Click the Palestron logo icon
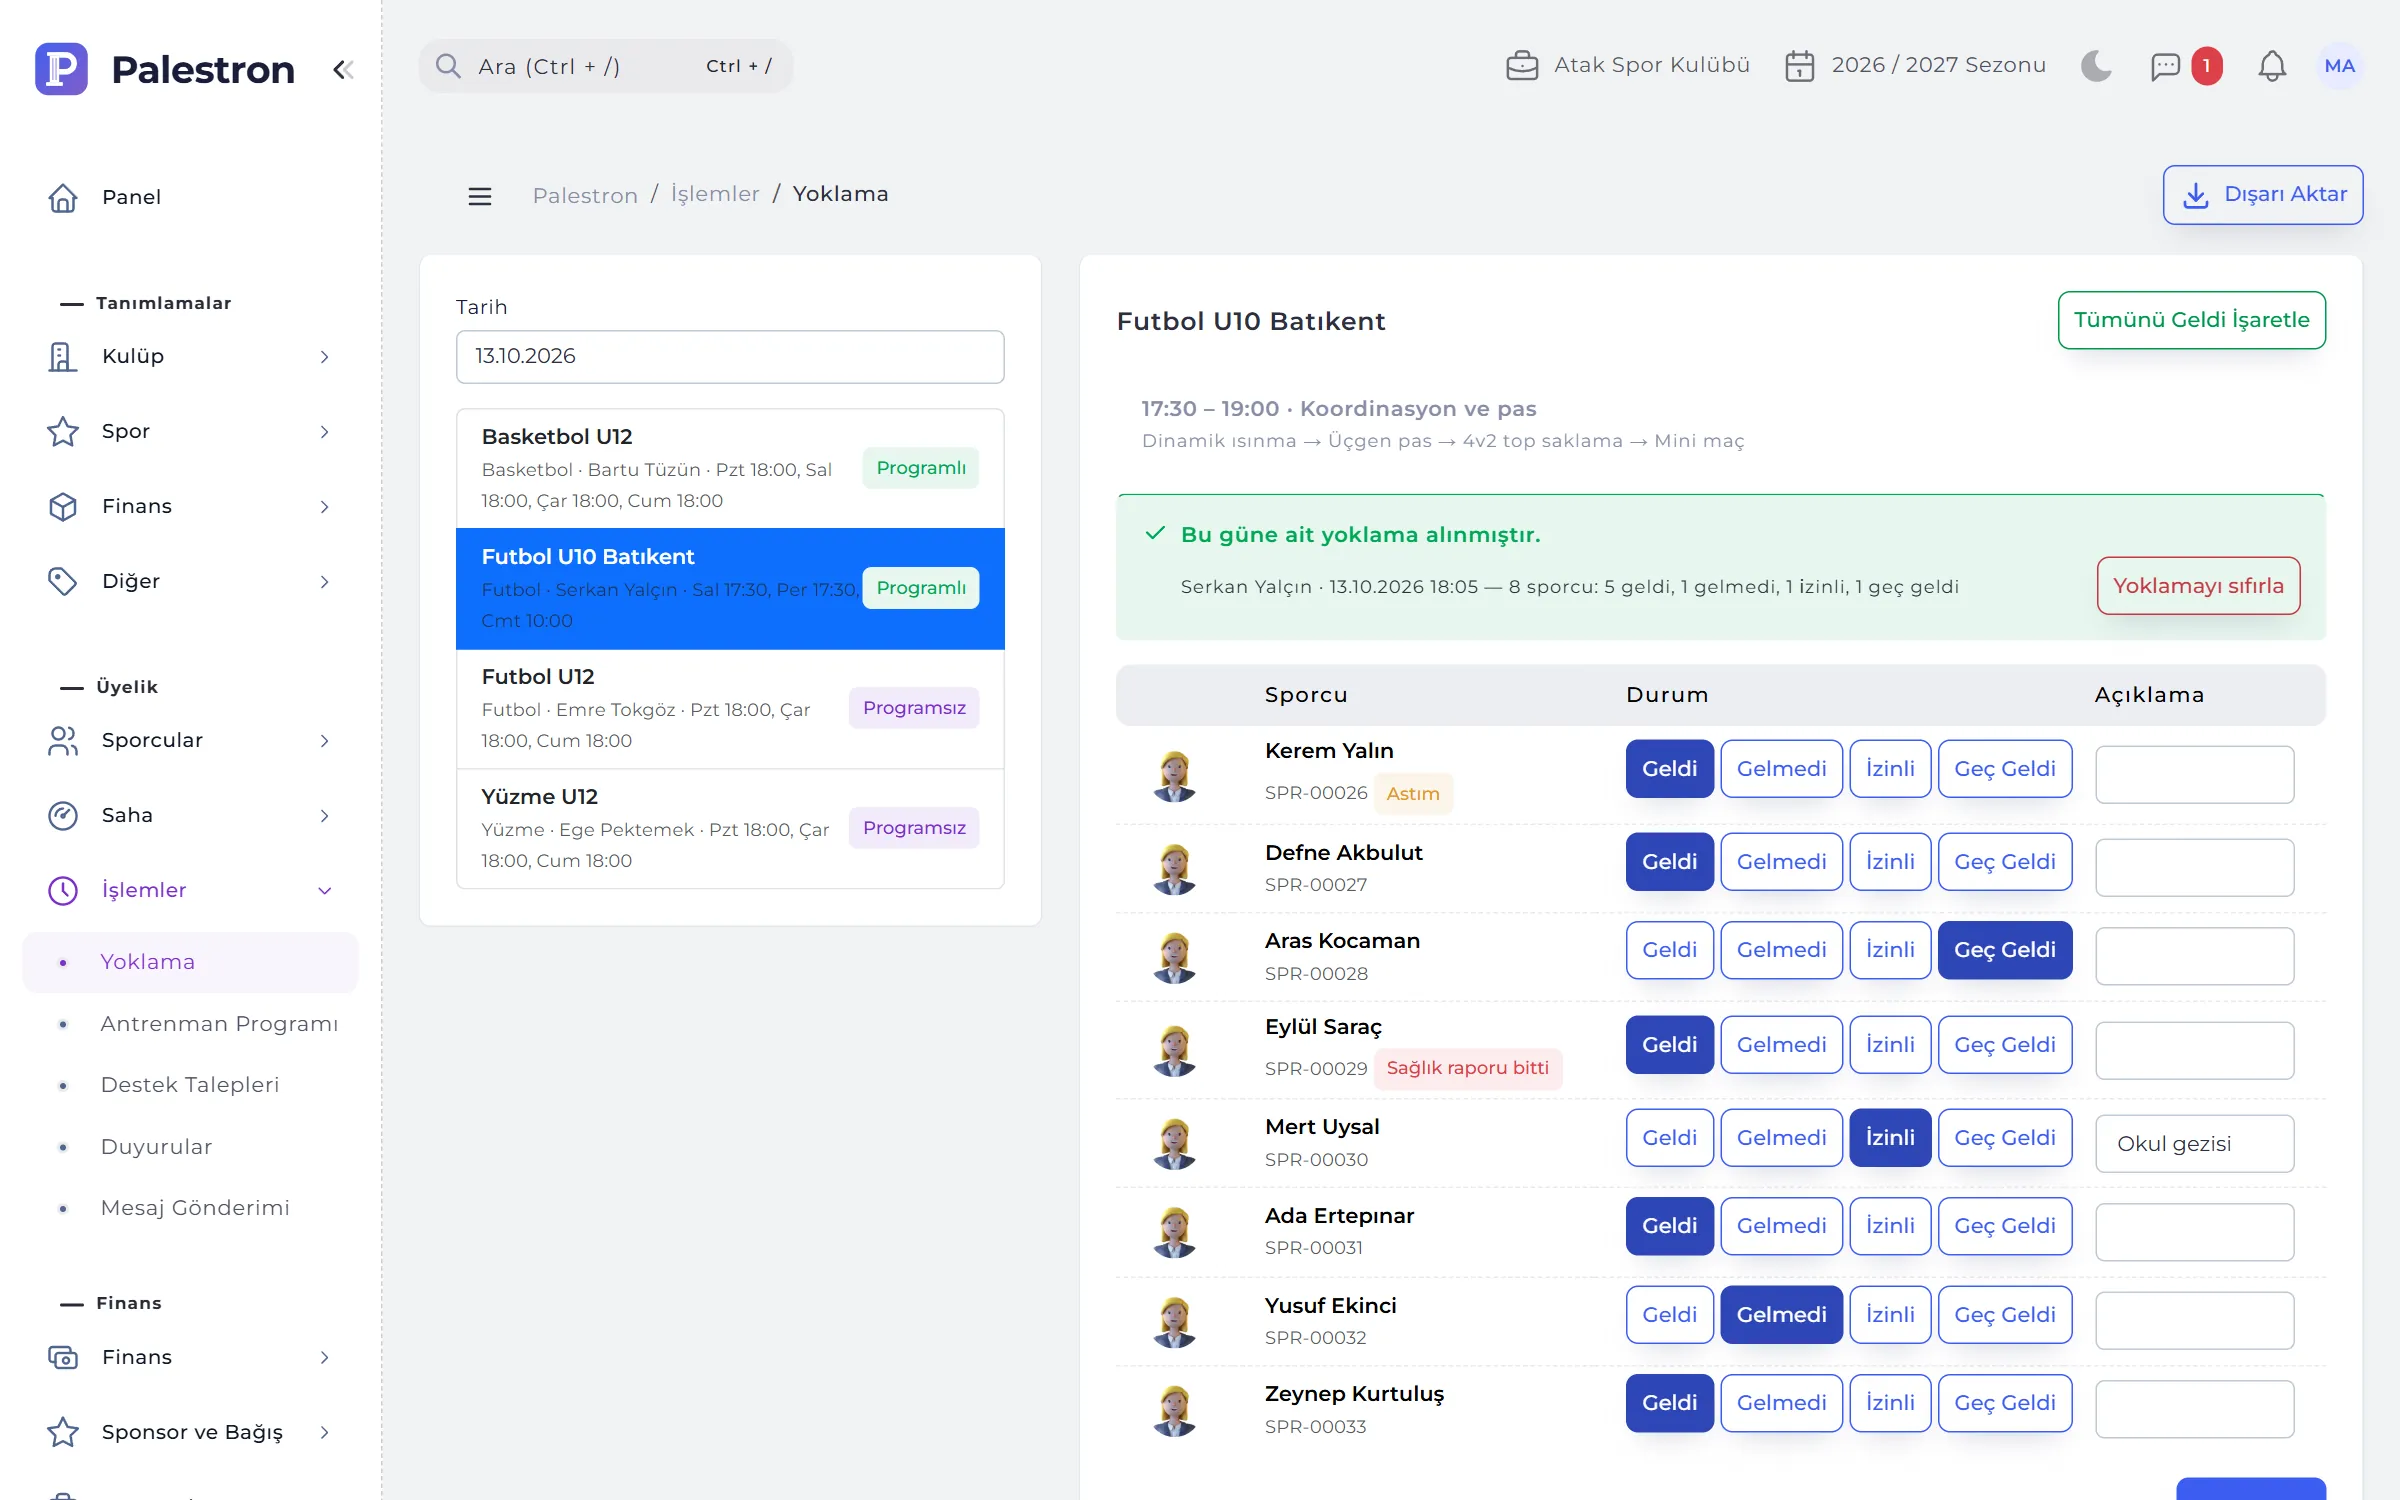 61,69
